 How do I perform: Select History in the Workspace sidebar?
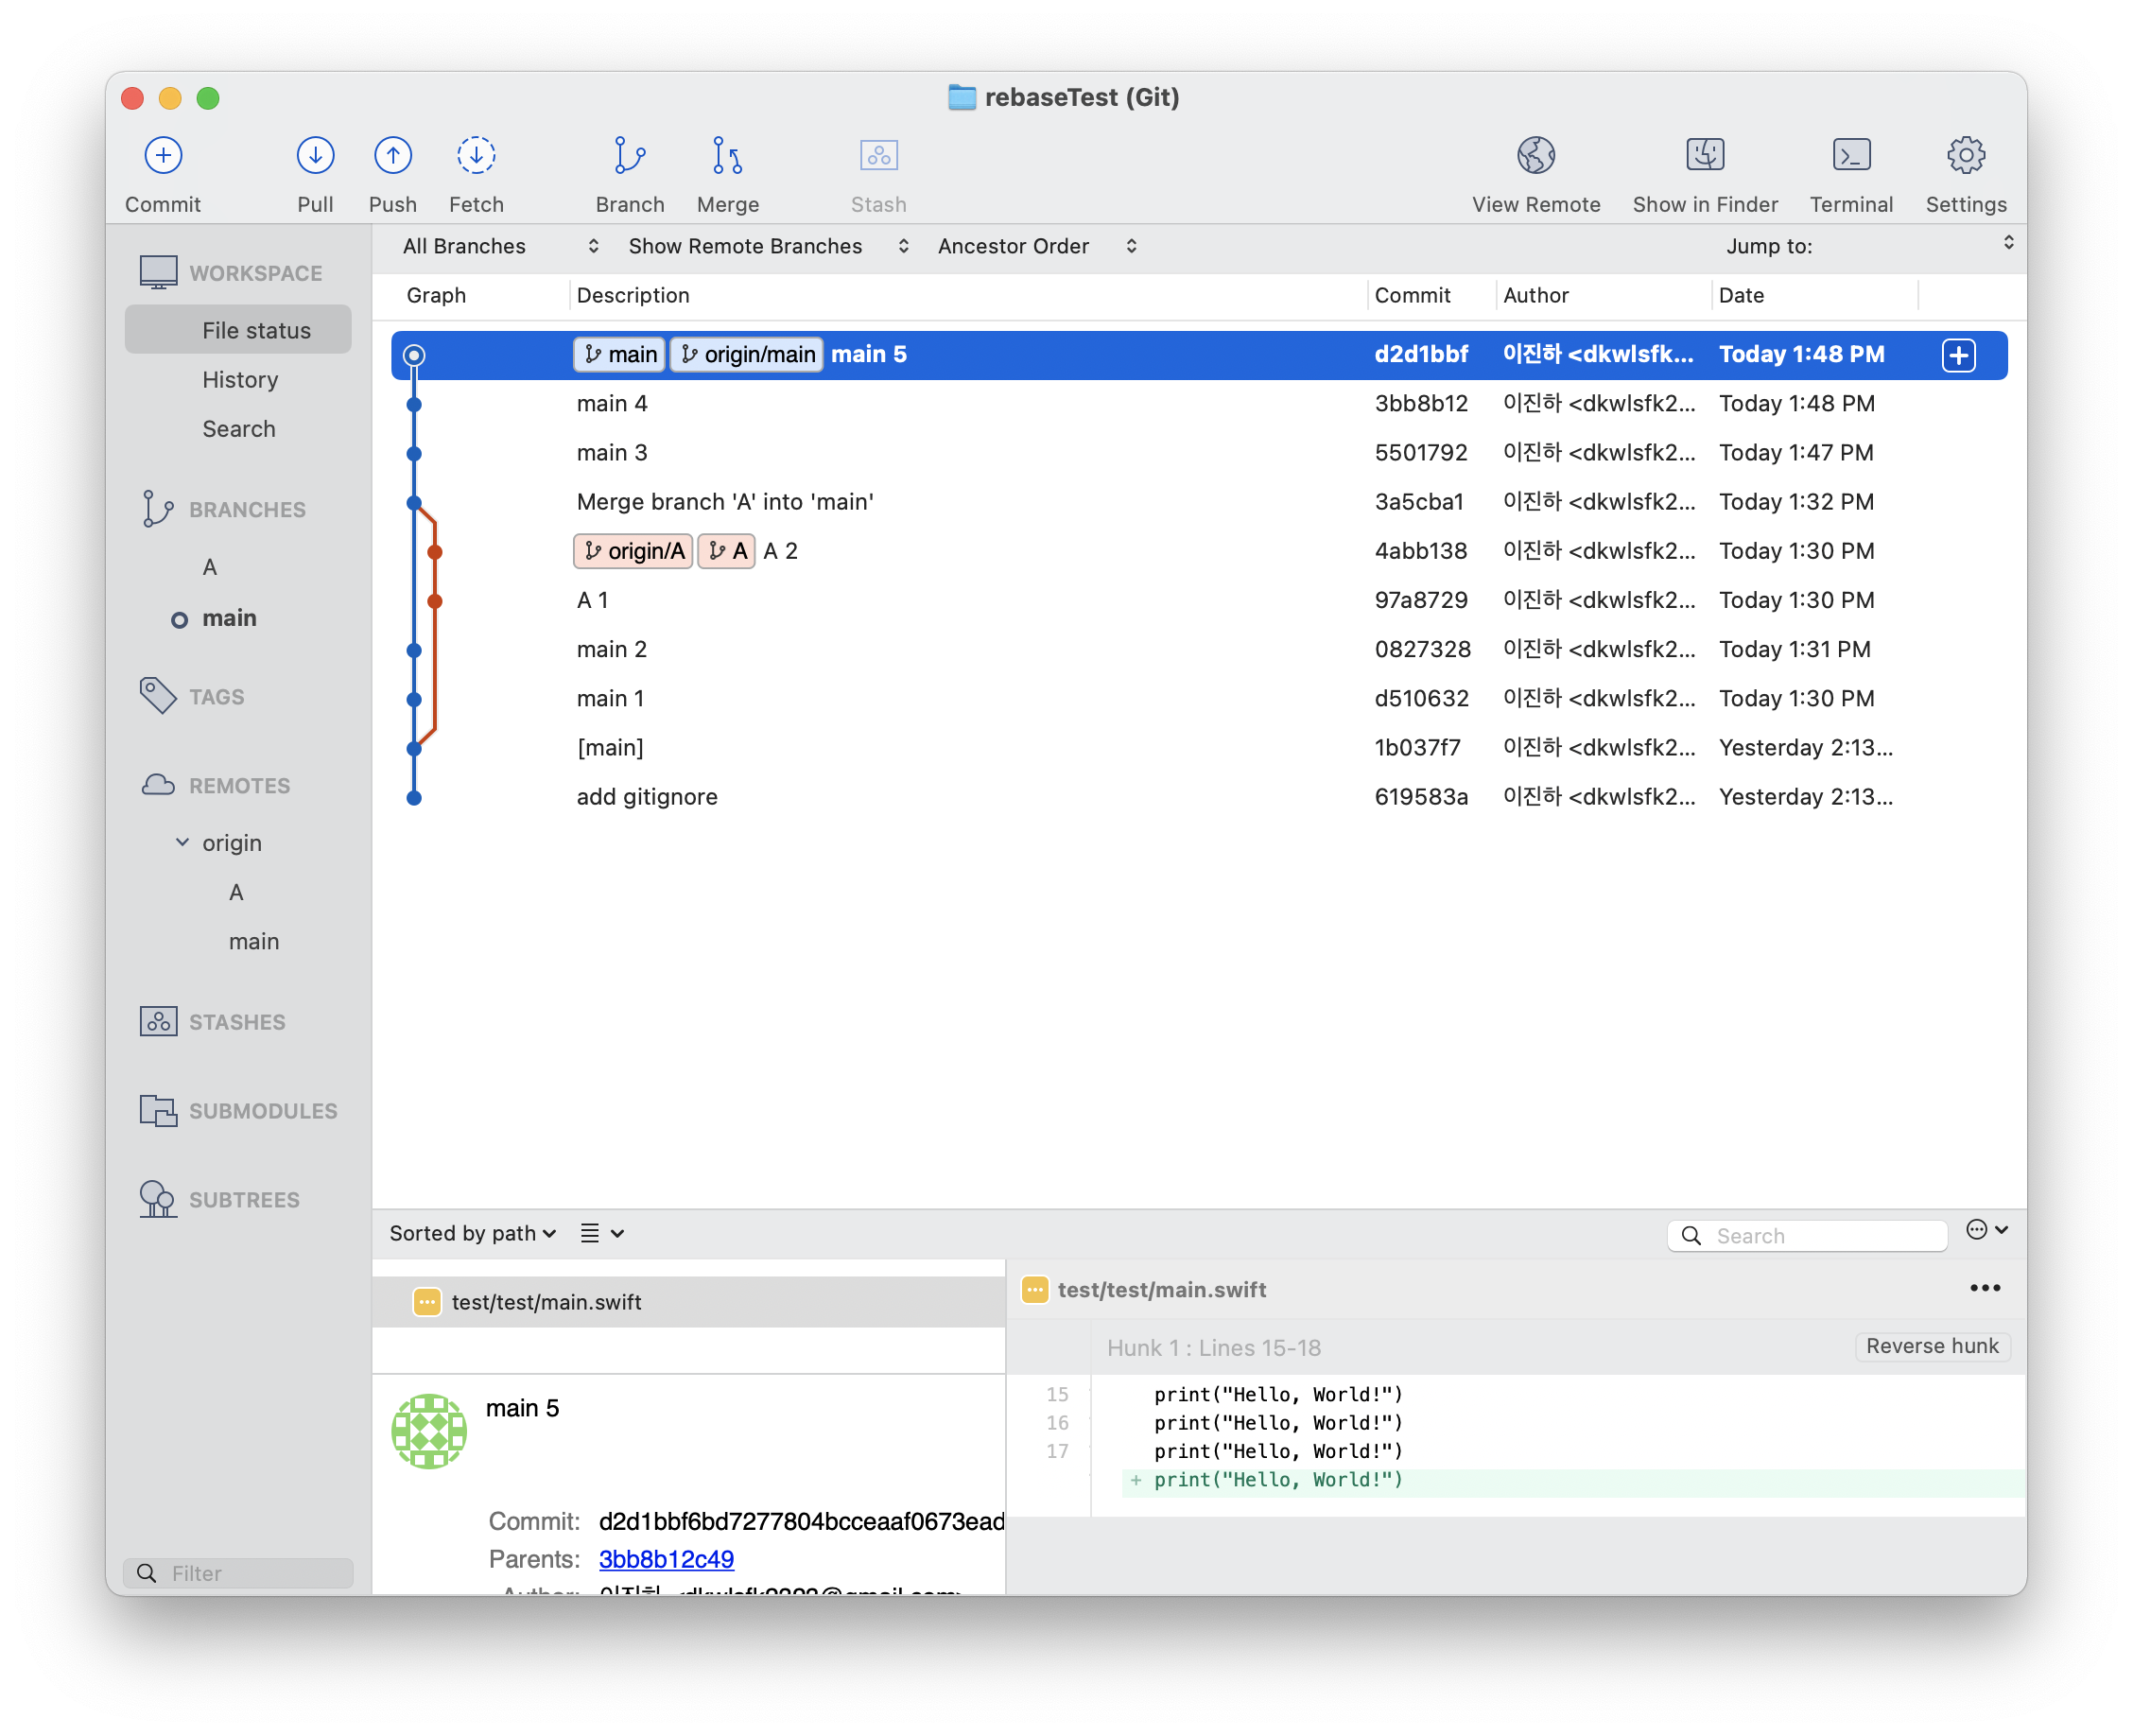click(240, 380)
